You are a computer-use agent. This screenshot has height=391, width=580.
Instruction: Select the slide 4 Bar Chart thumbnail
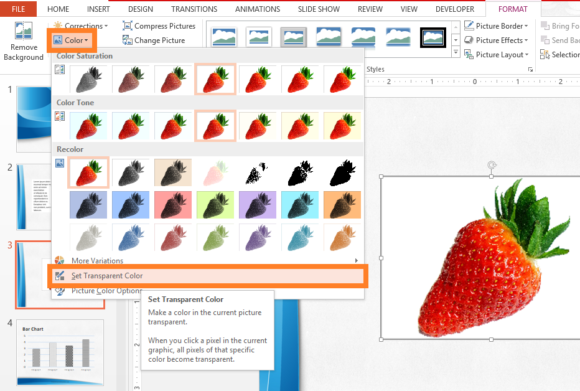click(60, 353)
